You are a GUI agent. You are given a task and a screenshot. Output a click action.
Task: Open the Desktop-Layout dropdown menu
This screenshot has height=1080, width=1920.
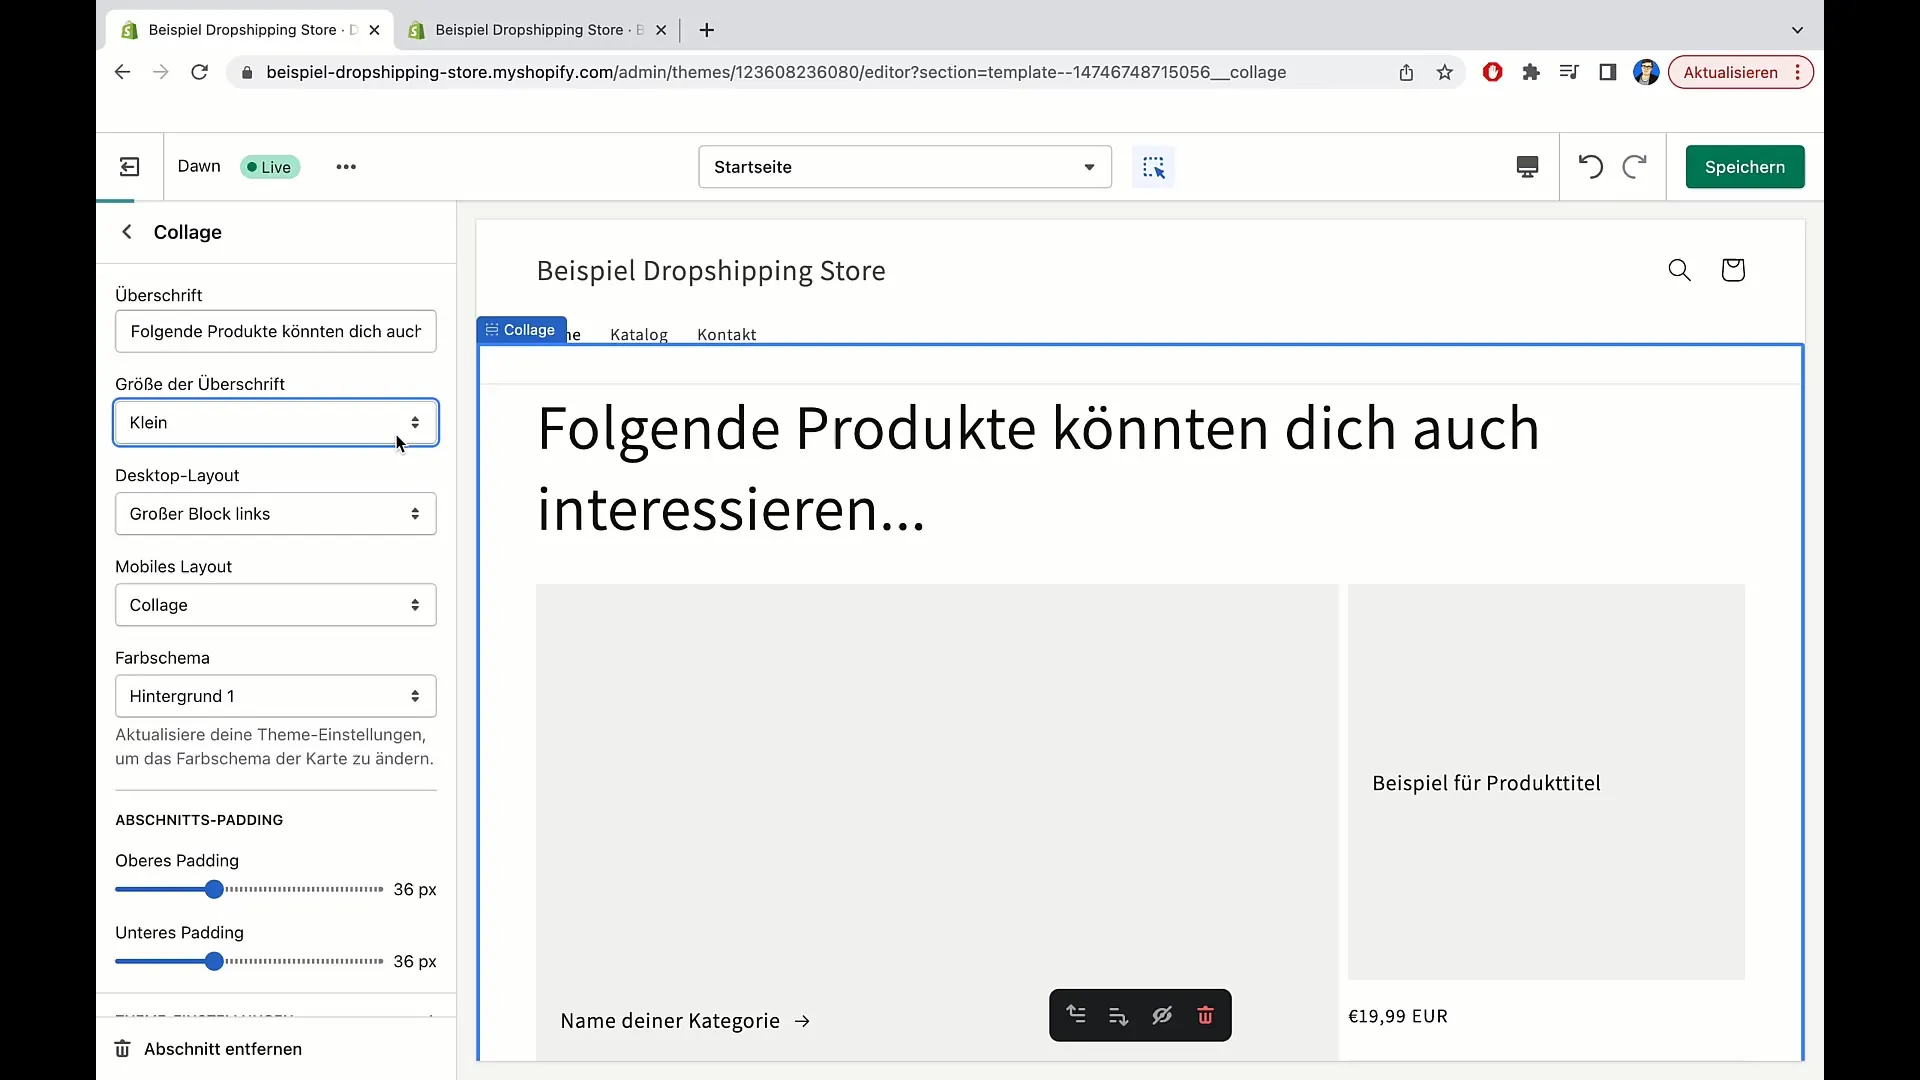point(274,513)
